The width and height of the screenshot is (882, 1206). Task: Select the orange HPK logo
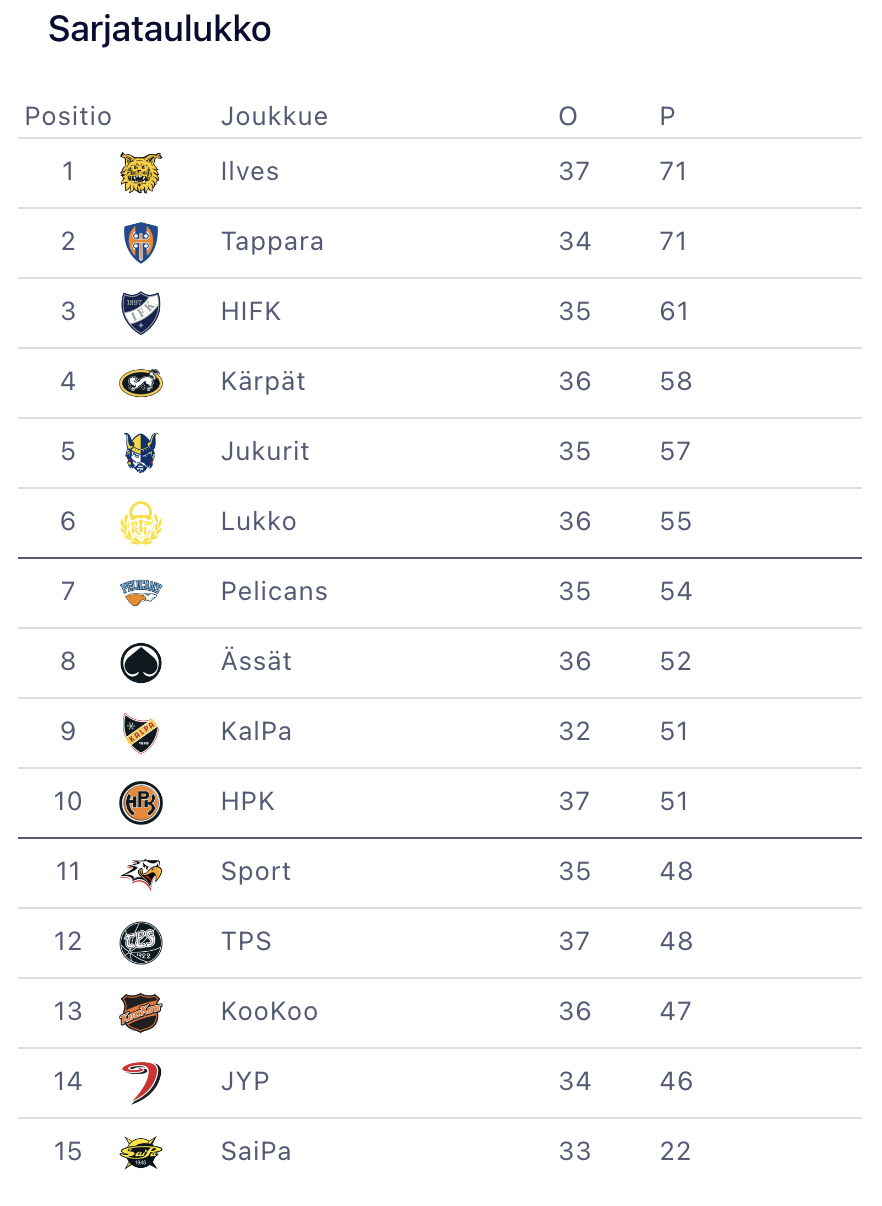coord(140,802)
